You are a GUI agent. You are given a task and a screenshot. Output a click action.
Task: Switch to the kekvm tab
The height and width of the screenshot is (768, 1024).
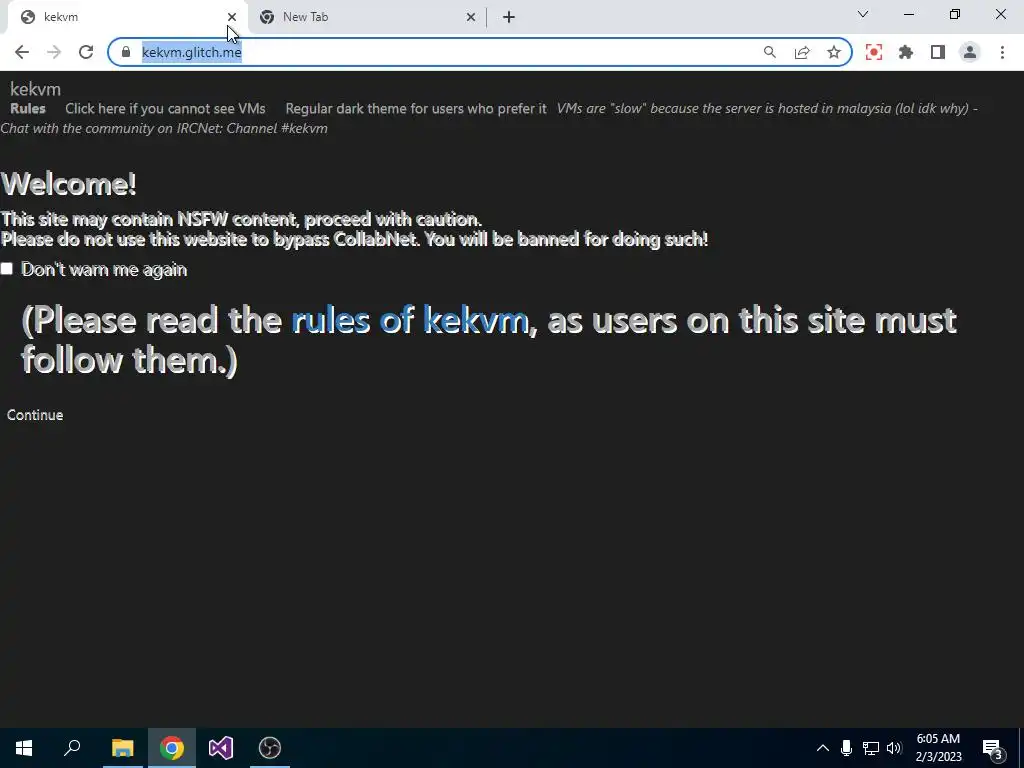pos(124,17)
